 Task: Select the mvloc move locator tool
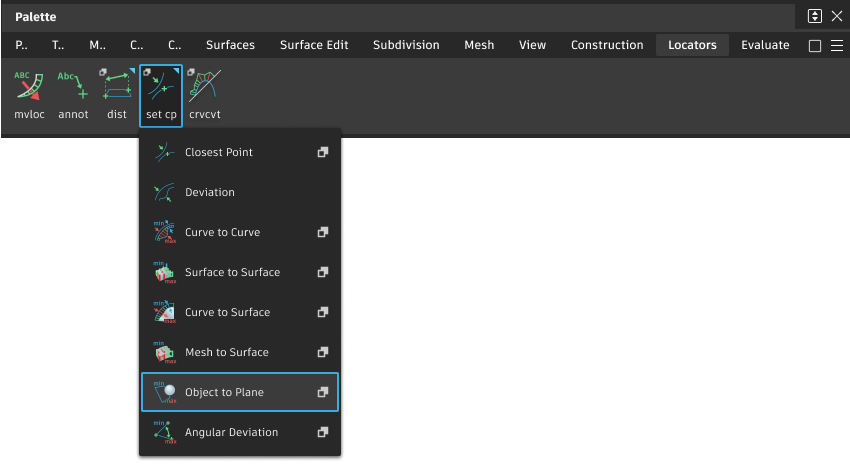(29, 92)
